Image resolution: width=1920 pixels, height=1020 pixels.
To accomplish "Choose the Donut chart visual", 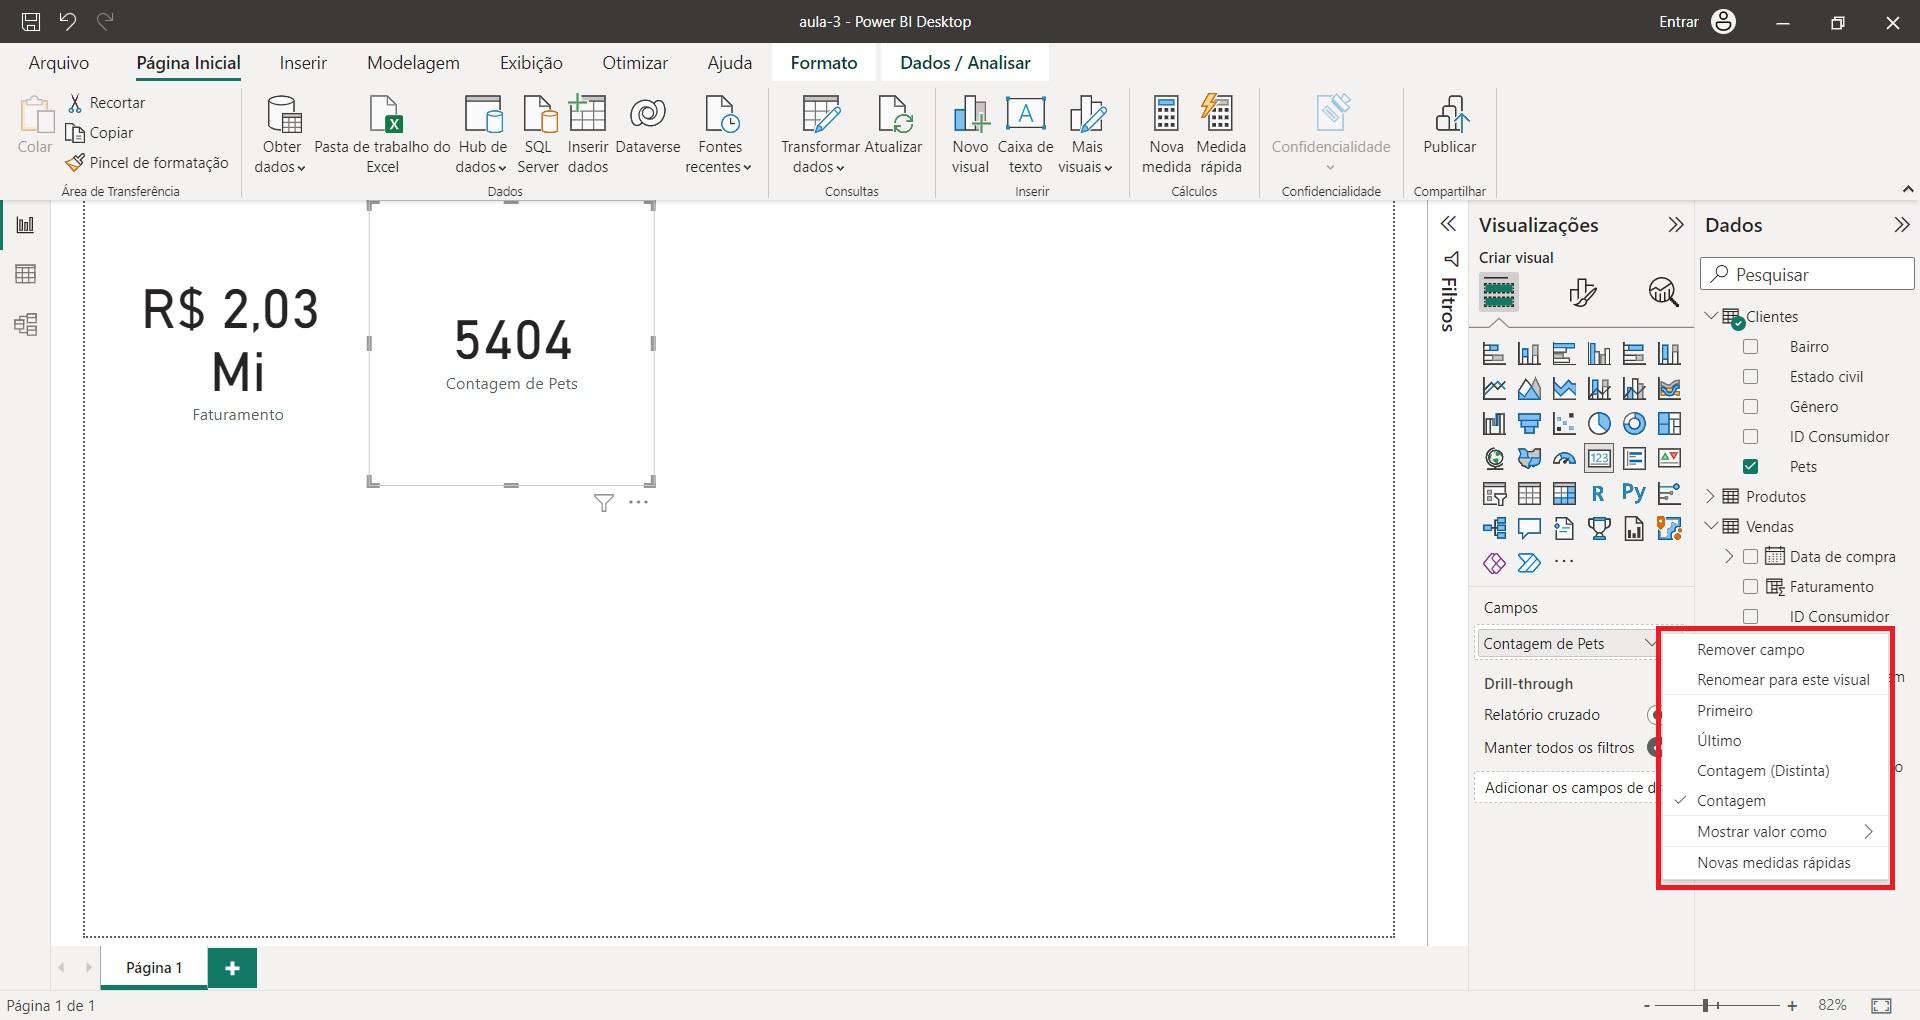I will [x=1634, y=423].
